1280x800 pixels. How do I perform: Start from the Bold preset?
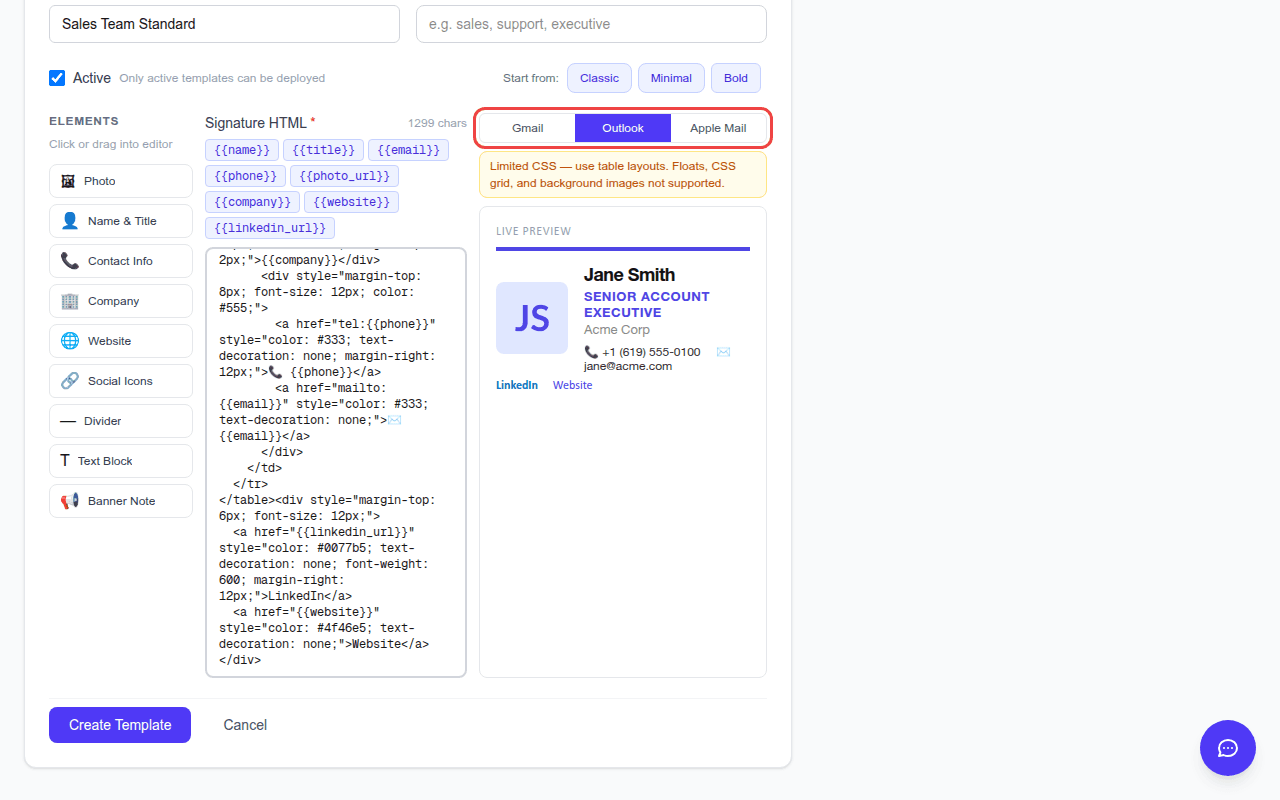coord(736,78)
